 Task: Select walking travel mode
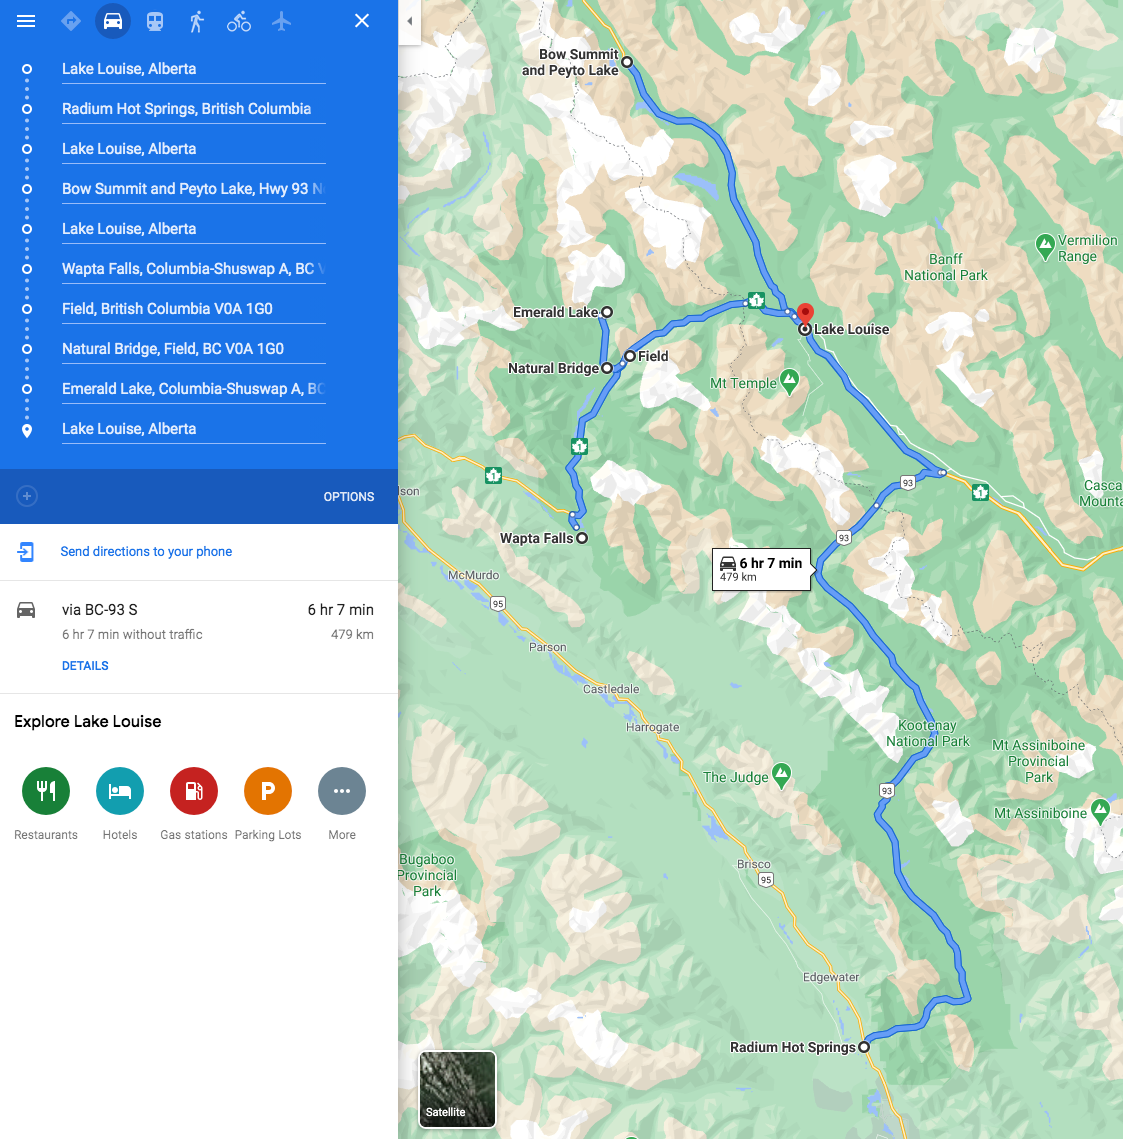[196, 21]
